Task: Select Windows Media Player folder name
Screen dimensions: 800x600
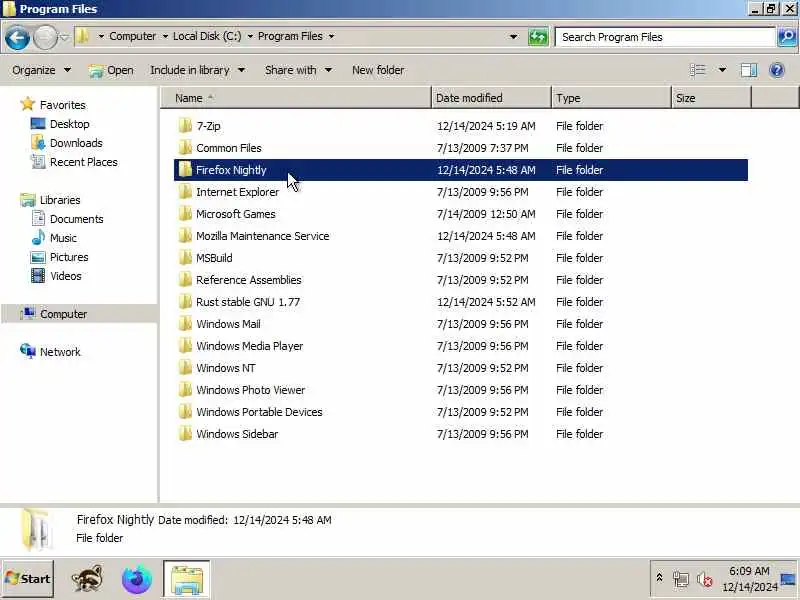Action: tap(249, 345)
